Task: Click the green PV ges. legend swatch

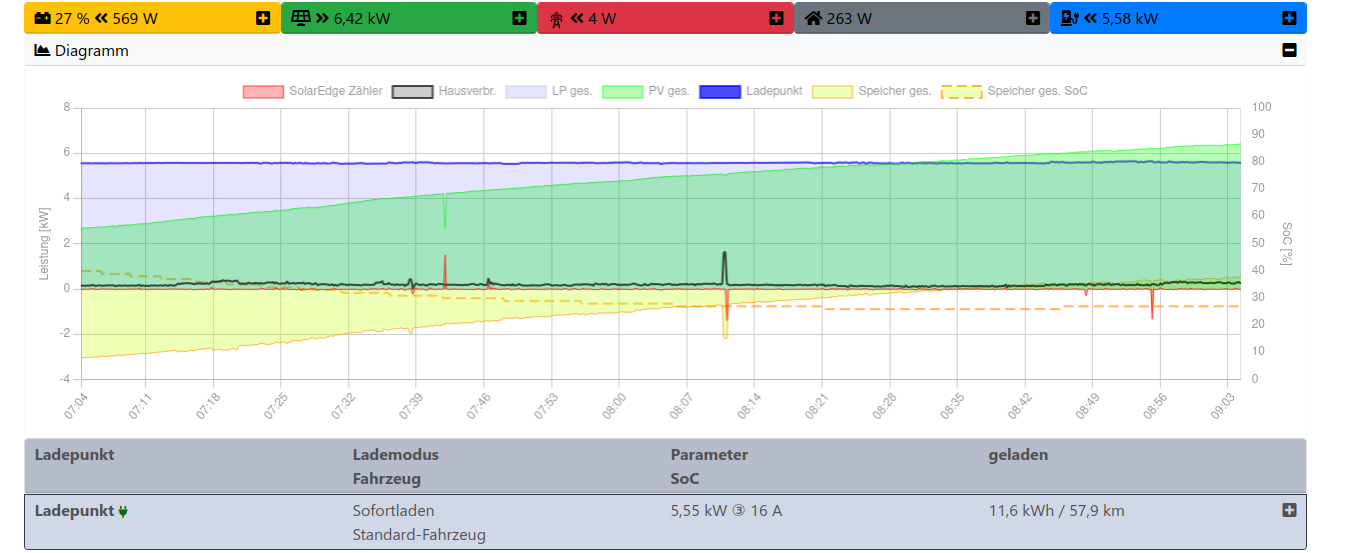Action: coord(622,91)
